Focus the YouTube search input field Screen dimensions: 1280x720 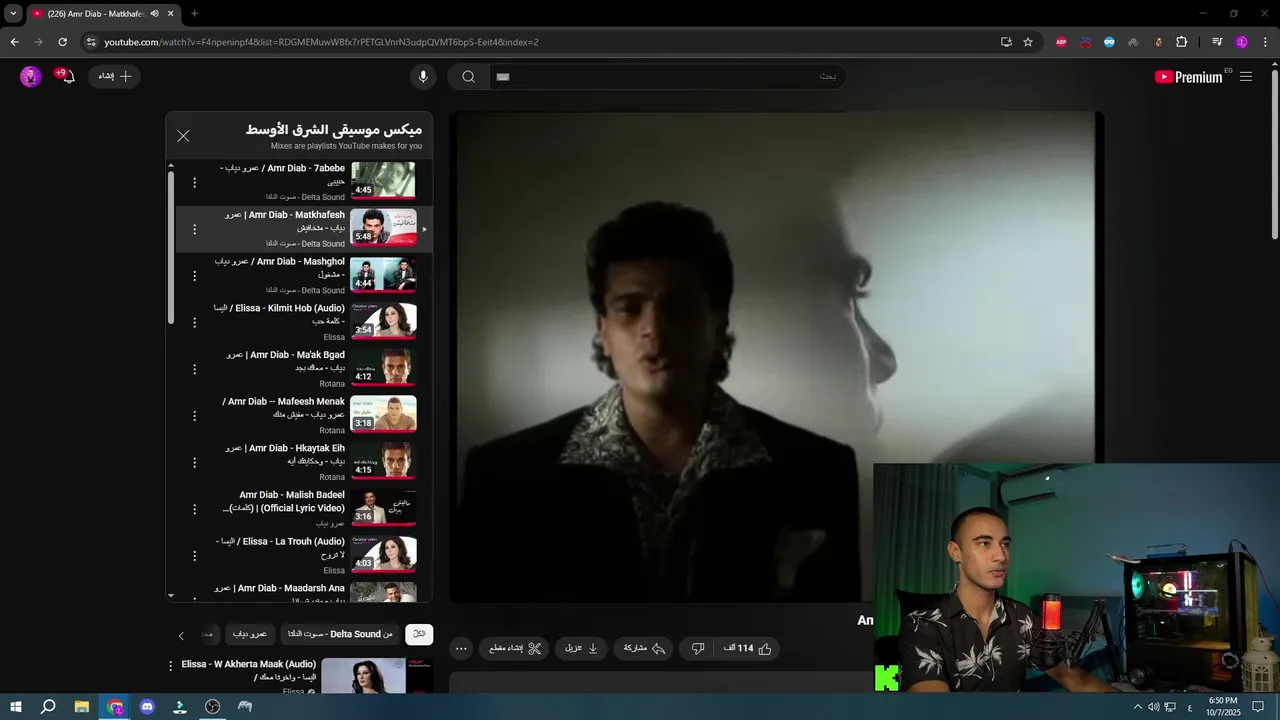667,77
